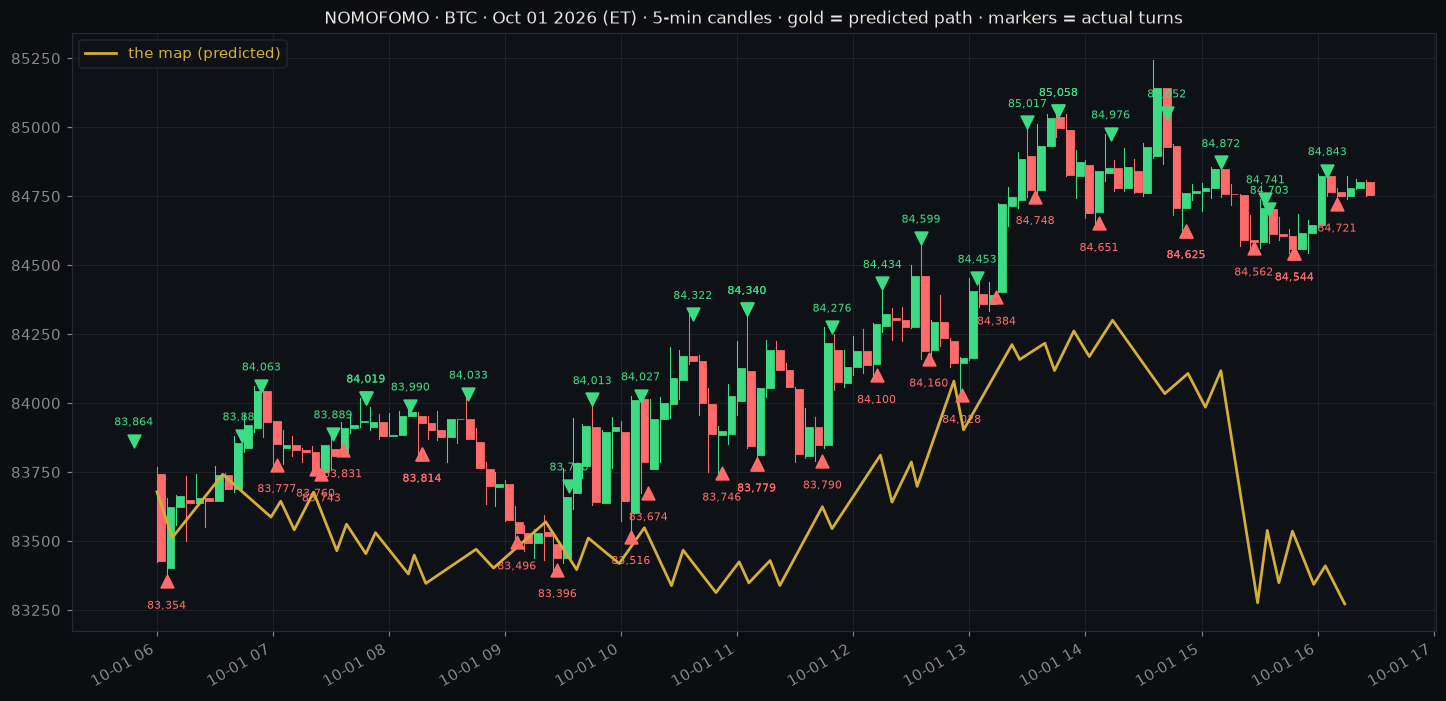
Task: Click the 84750 y-axis label
Action: tap(37, 196)
